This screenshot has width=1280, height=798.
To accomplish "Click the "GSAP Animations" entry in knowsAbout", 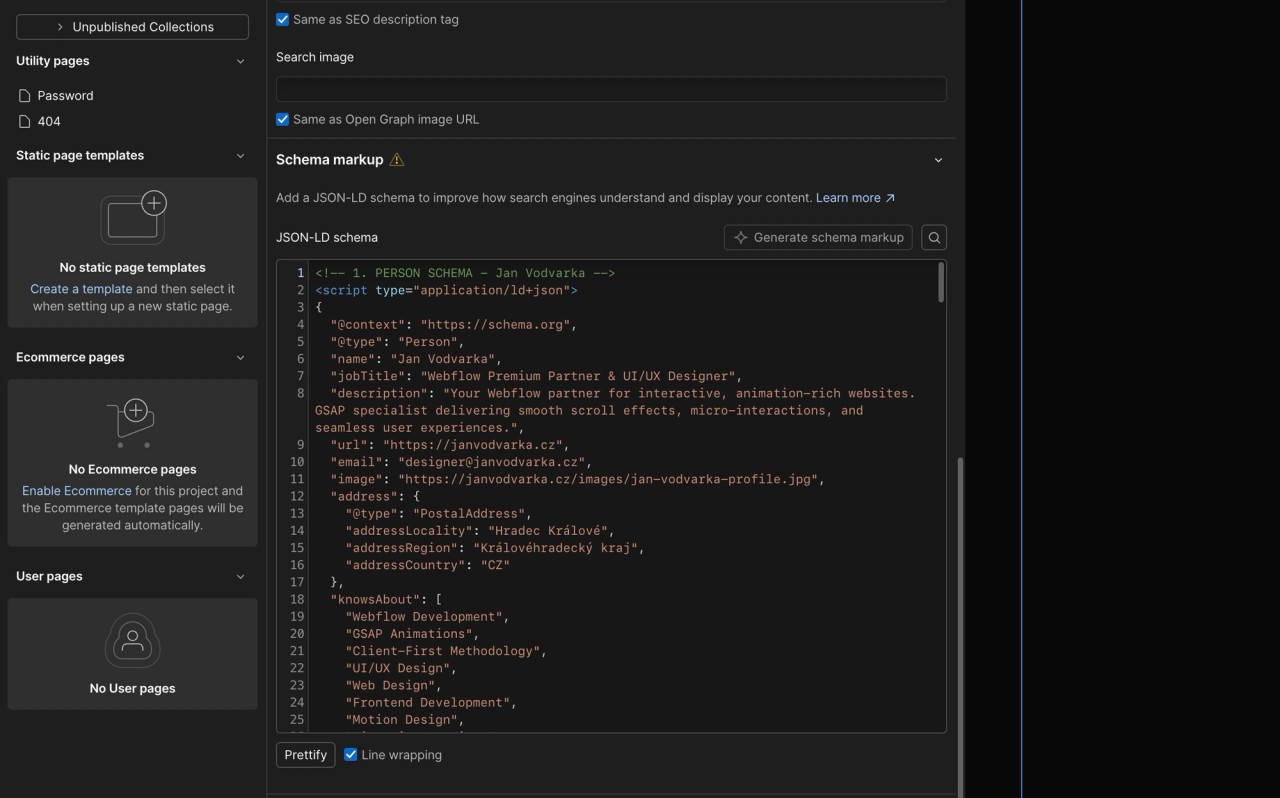I will (x=412, y=634).
